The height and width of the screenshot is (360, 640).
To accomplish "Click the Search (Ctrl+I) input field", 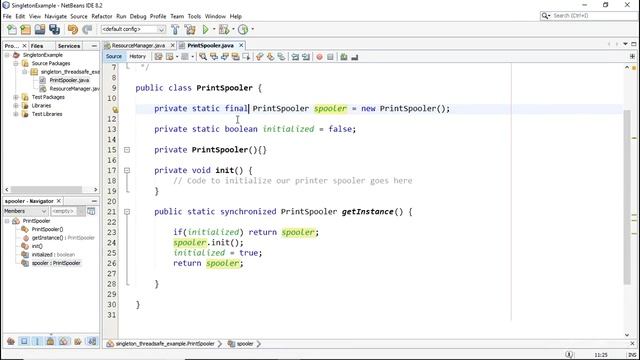I will click(593, 16).
